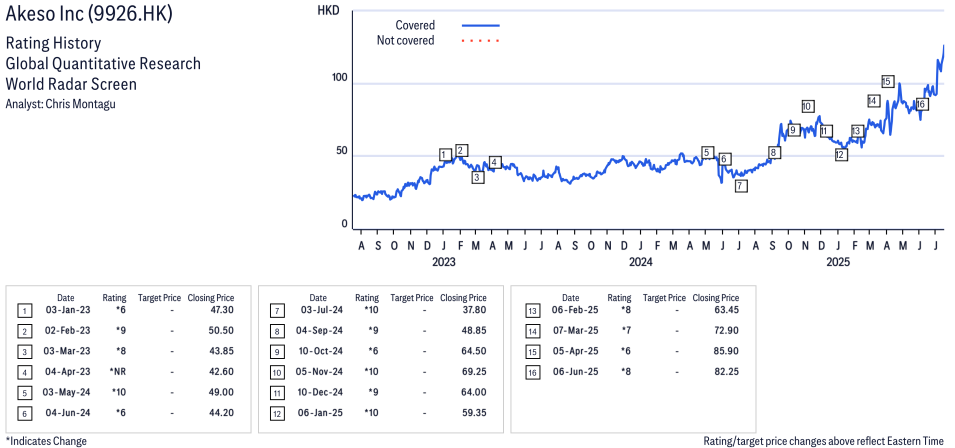Click the Not covered legend label
Image resolution: width=955 pixels, height=448 pixels.
click(406, 41)
